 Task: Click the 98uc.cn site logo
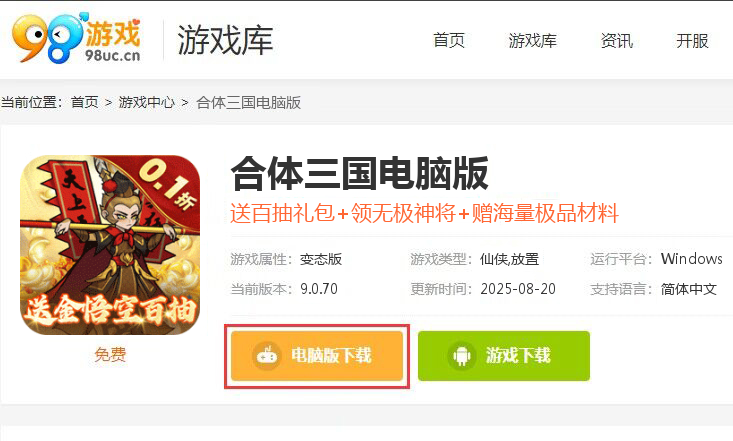(x=77, y=38)
